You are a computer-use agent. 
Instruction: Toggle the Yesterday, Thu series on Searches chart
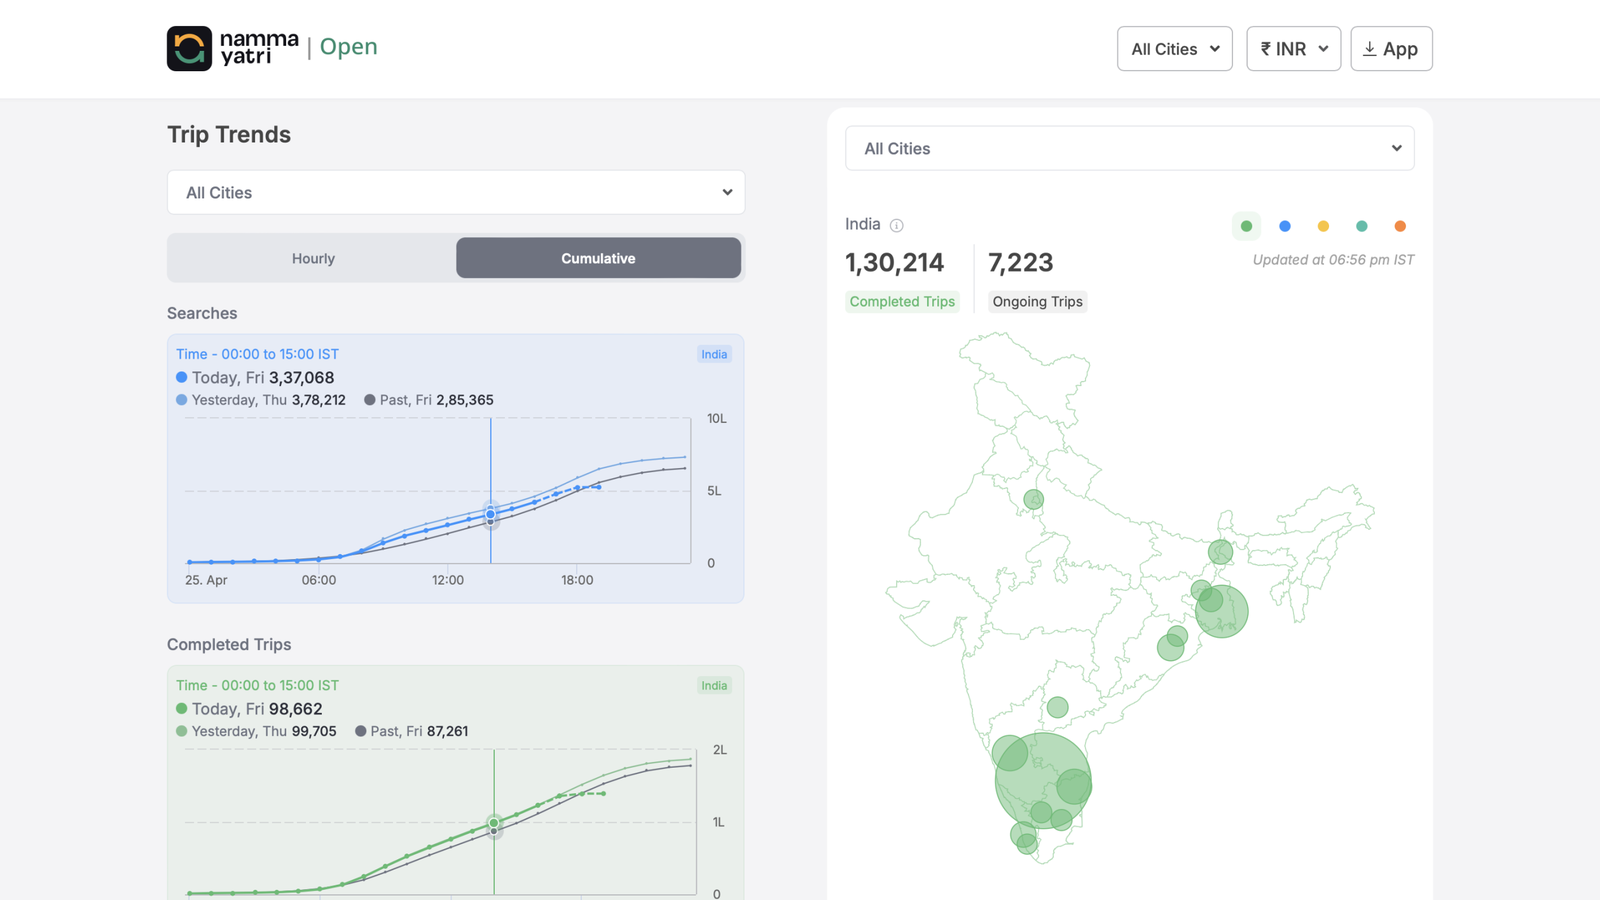pyautogui.click(x=259, y=399)
